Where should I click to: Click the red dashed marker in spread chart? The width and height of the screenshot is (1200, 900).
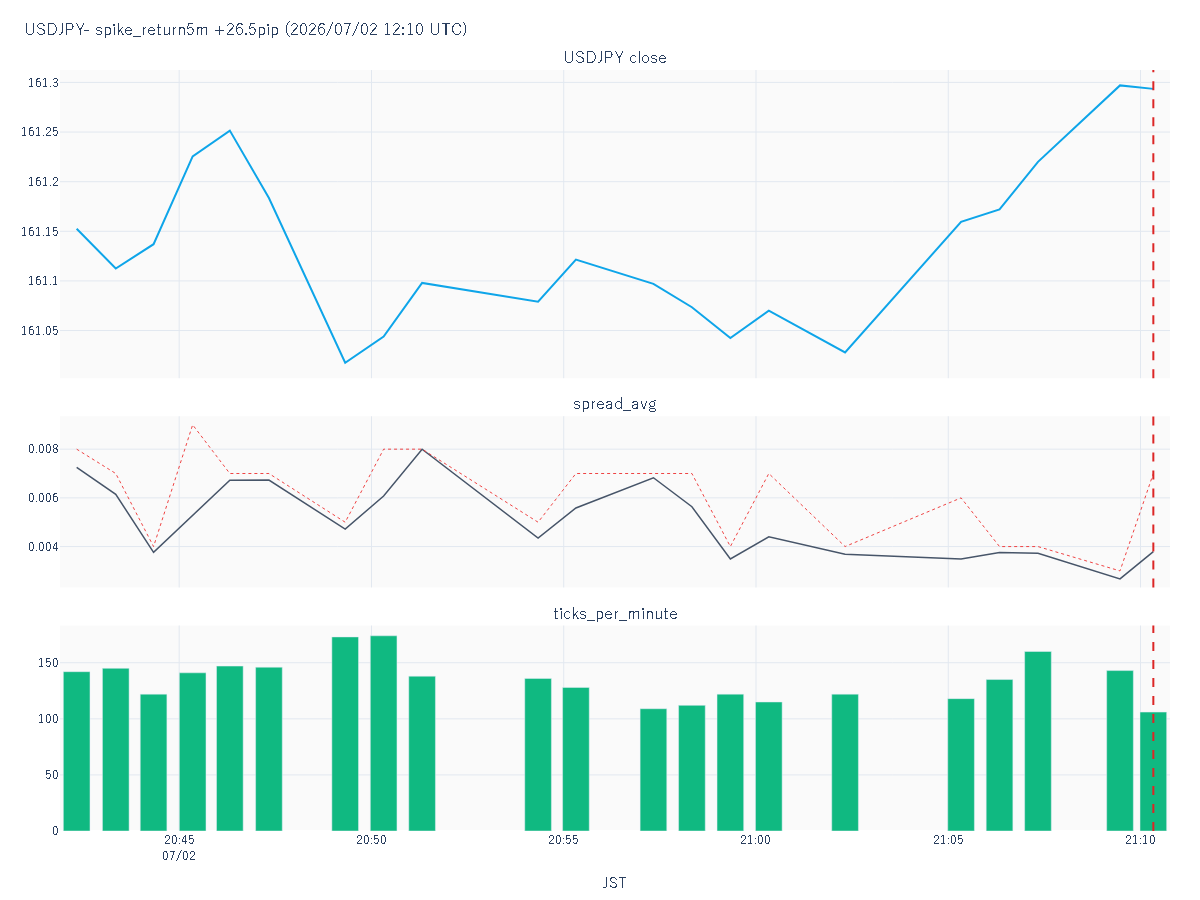pos(1153,502)
